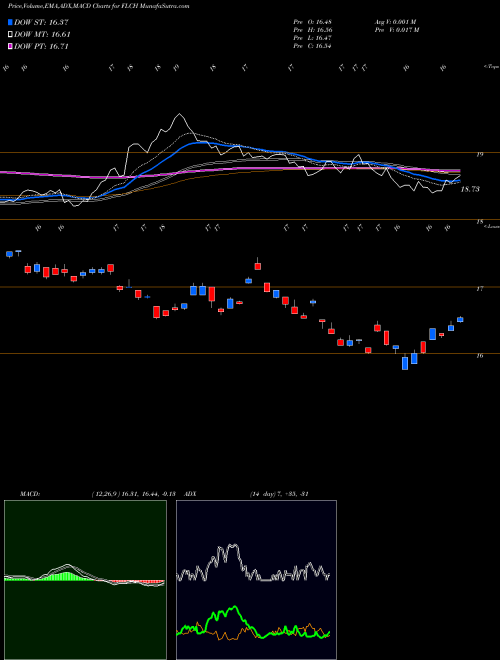Click the 'Pre C: 16.54' close value

pos(314,46)
